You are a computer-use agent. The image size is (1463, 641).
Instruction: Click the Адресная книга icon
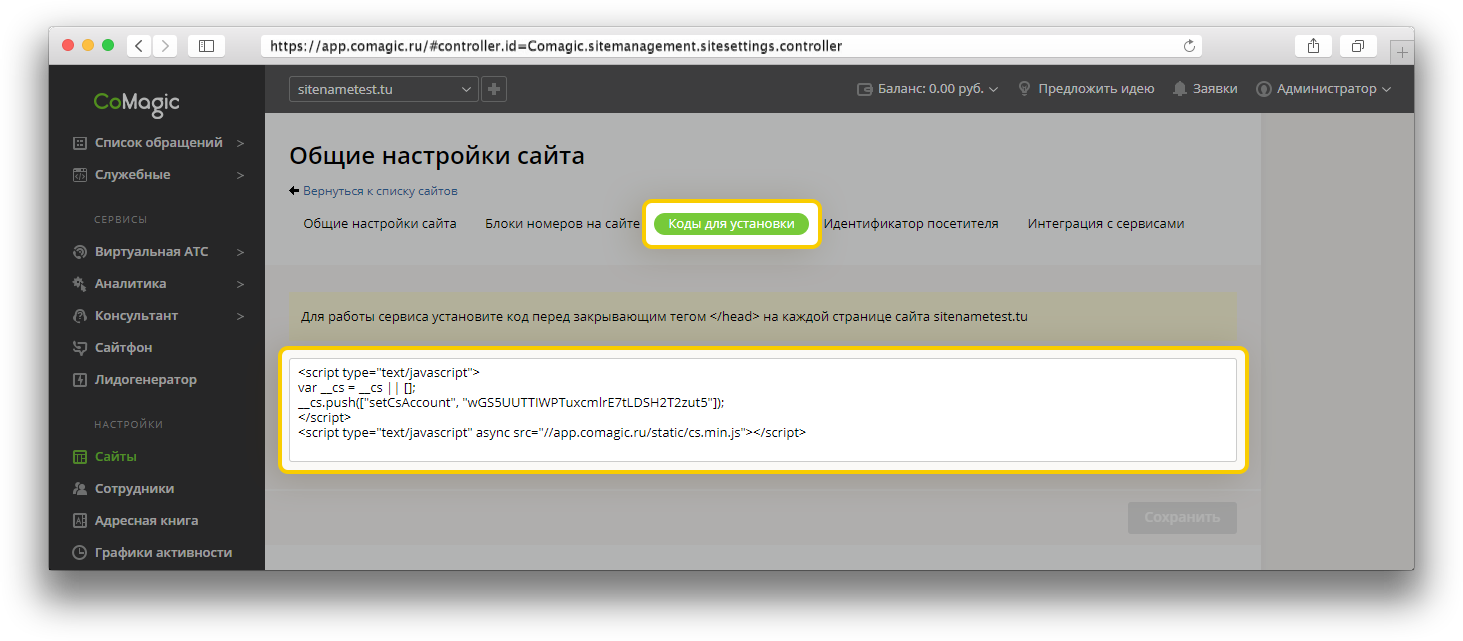(80, 521)
